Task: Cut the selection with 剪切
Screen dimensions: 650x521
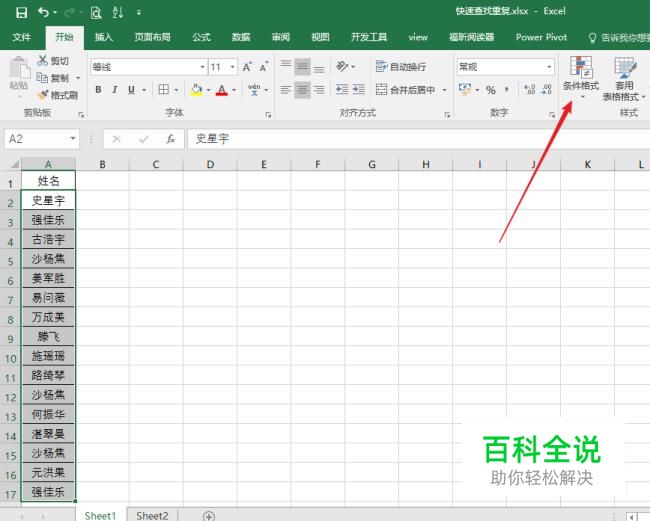Action: pyautogui.click(x=53, y=61)
